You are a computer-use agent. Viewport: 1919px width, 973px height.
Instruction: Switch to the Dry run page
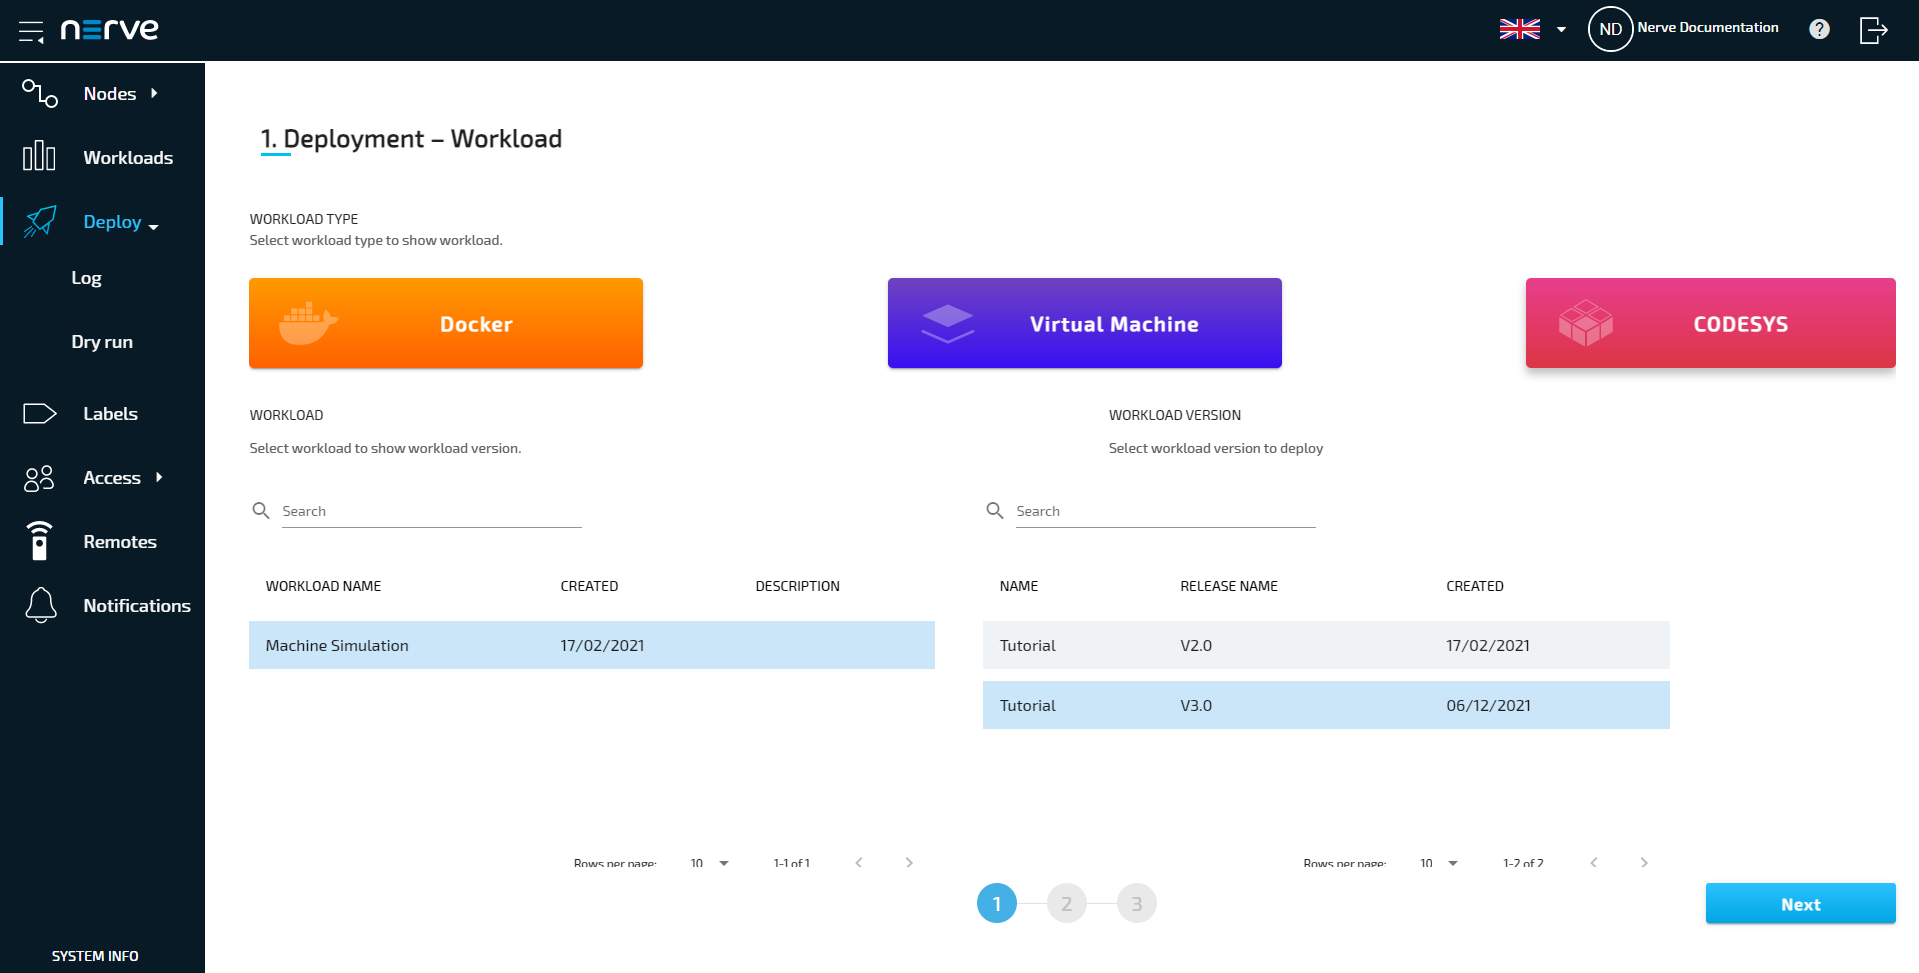pos(101,341)
